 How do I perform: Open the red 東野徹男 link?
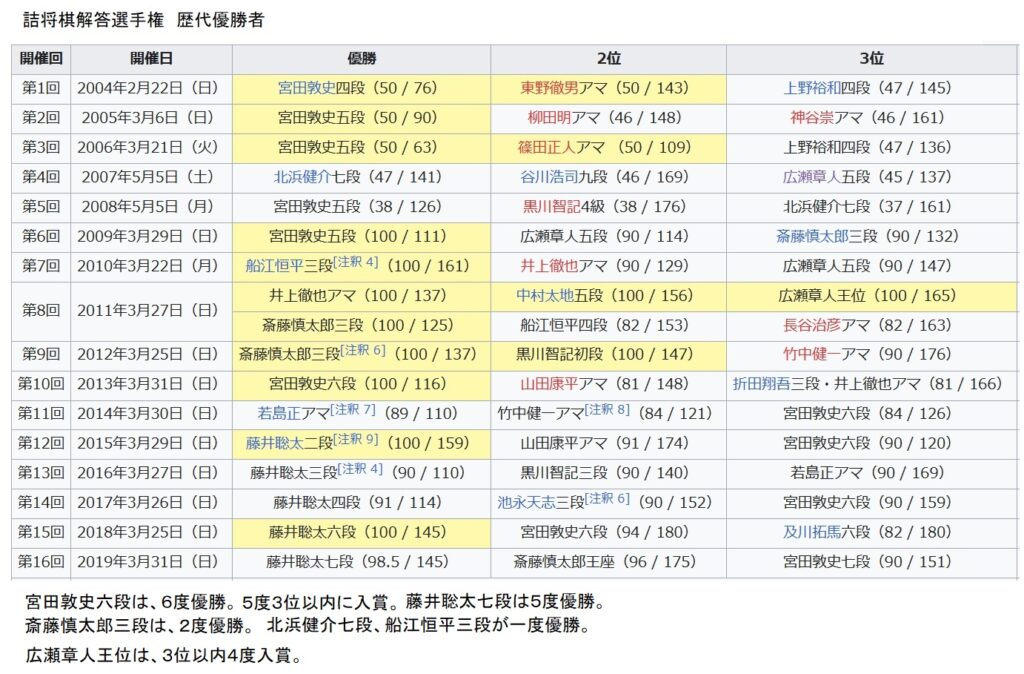549,88
